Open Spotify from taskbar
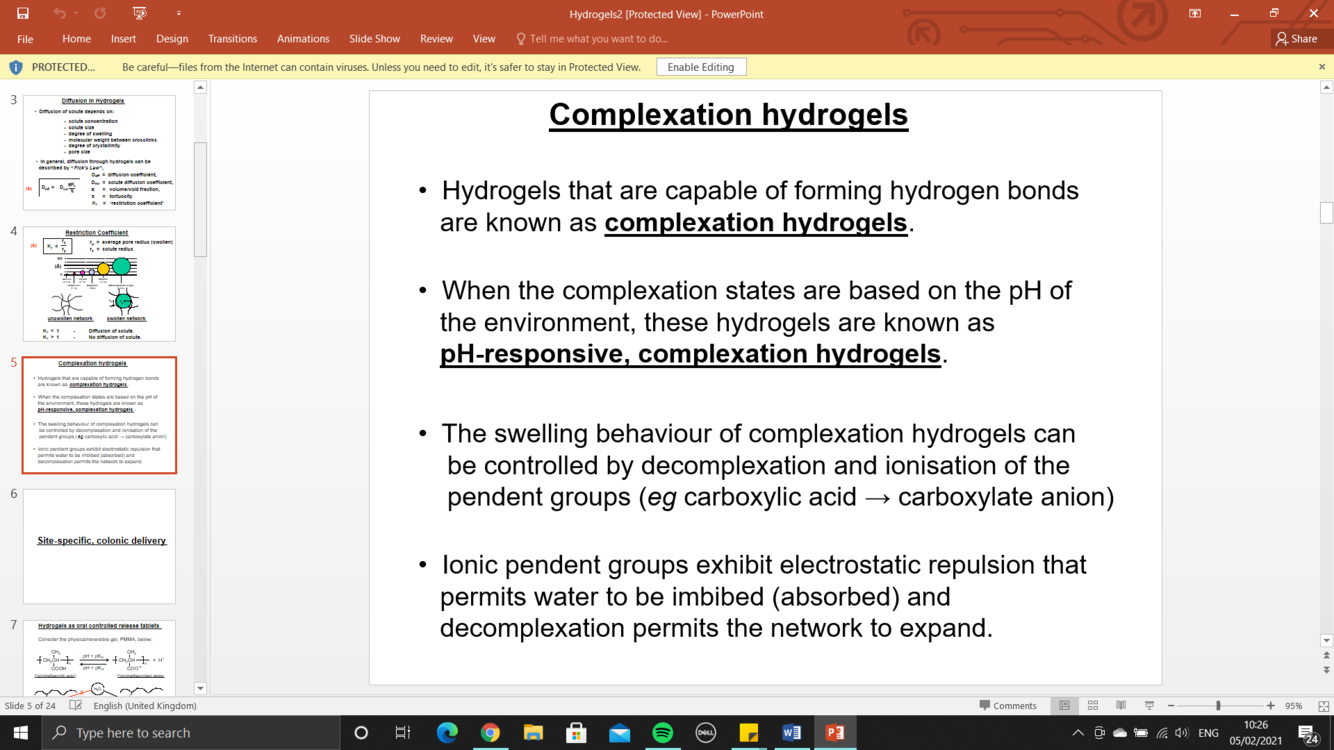This screenshot has width=1334, height=750. [x=662, y=733]
